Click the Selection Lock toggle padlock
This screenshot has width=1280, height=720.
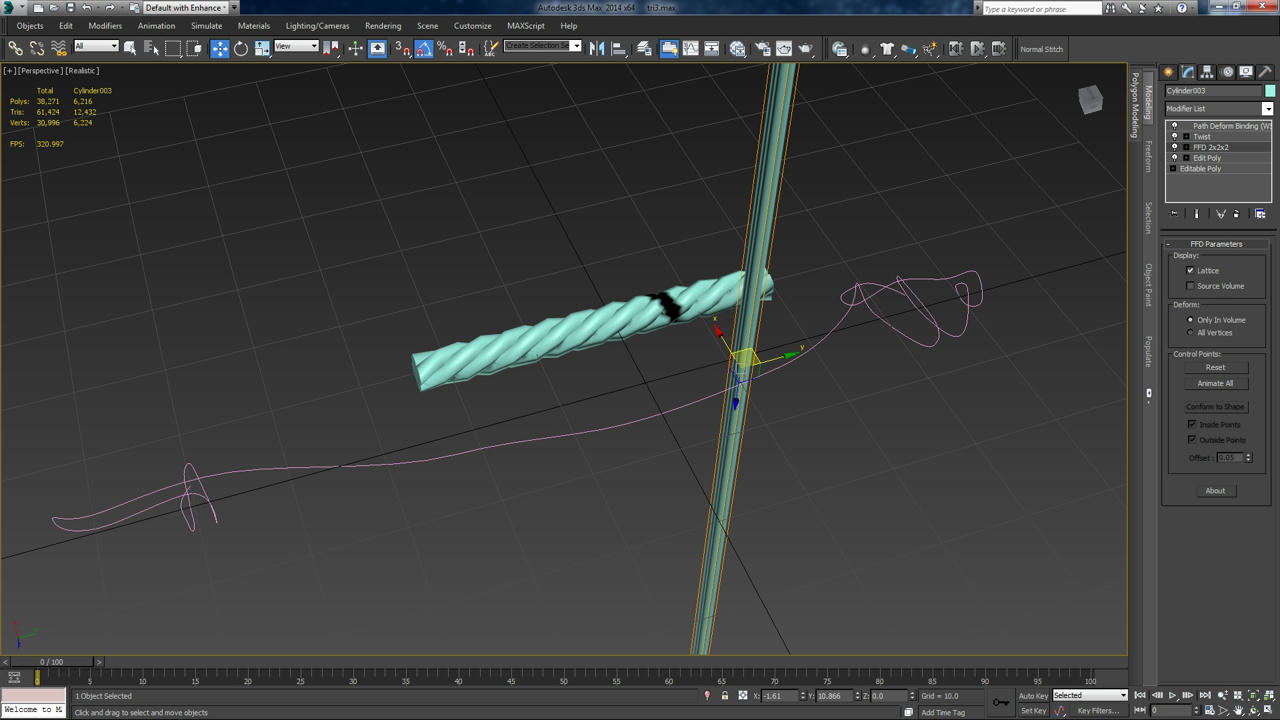[x=725, y=696]
